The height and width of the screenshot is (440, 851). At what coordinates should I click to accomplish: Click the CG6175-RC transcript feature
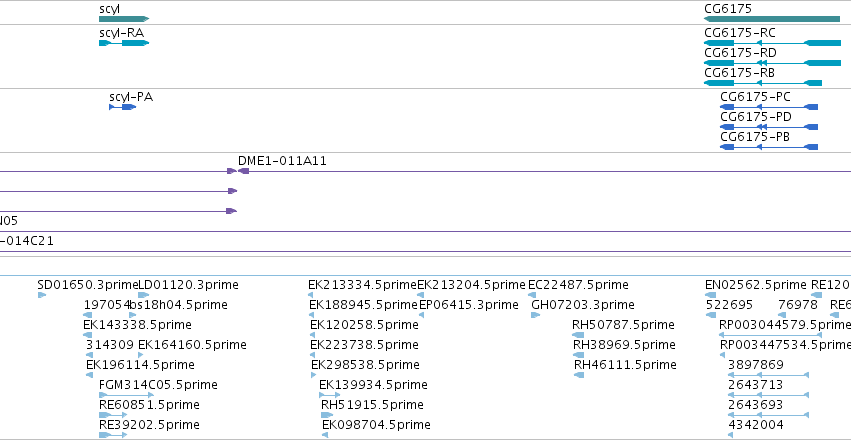point(772,43)
